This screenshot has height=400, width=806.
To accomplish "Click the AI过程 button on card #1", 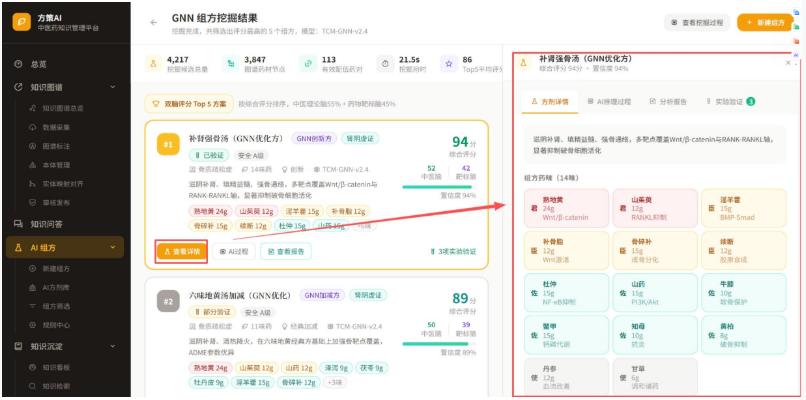I will pyautogui.click(x=234, y=251).
